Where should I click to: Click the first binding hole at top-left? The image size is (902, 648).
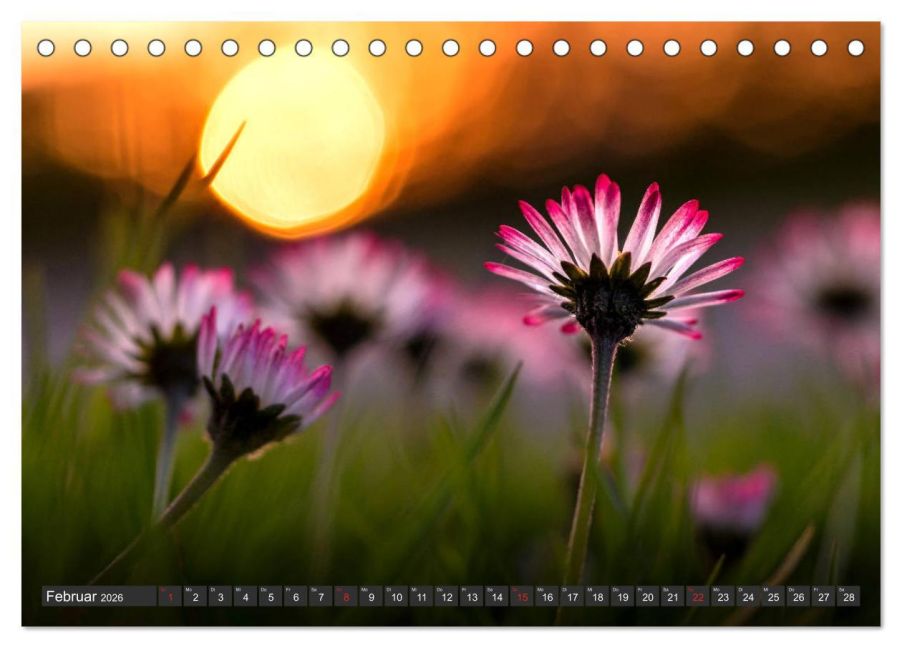[x=46, y=48]
